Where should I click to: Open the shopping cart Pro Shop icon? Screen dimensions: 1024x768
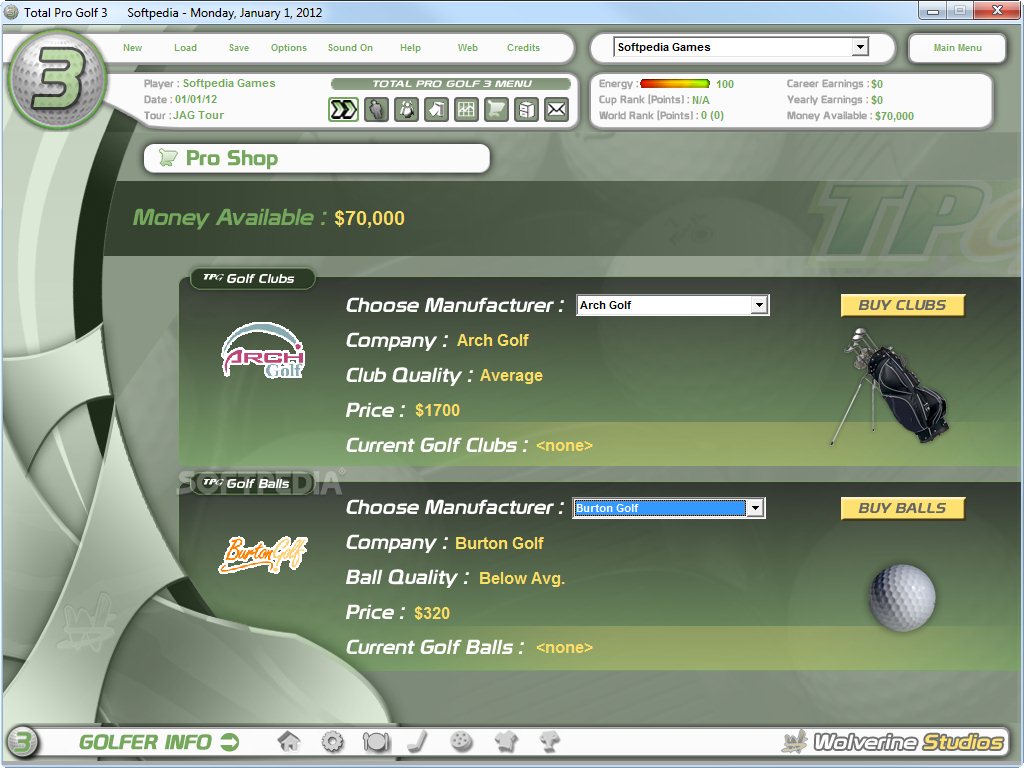[x=496, y=110]
